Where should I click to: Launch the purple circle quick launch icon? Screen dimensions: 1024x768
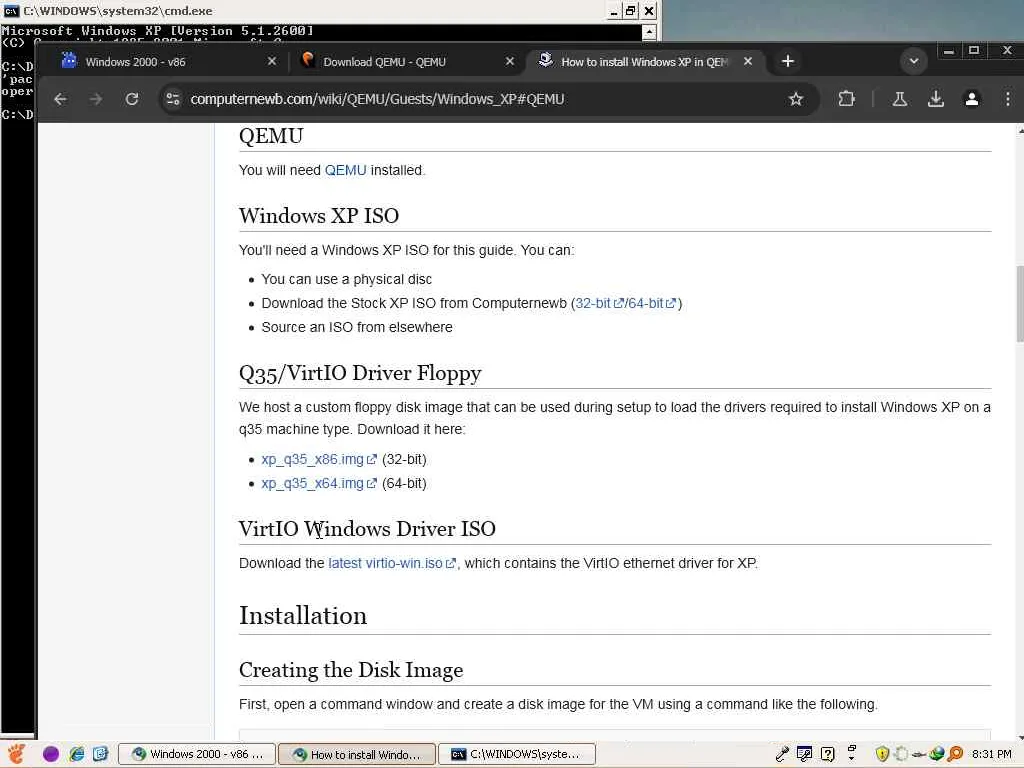(50, 754)
